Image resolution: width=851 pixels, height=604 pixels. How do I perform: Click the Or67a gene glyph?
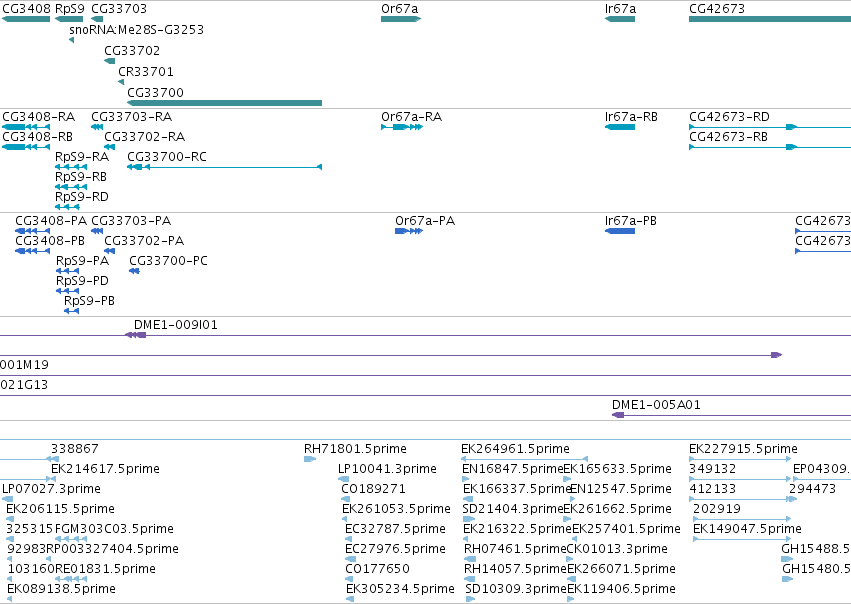click(x=401, y=19)
